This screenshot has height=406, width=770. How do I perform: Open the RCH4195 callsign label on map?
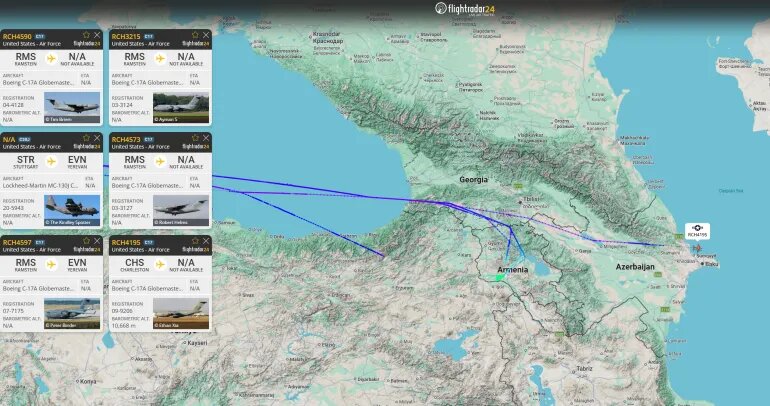point(697,231)
